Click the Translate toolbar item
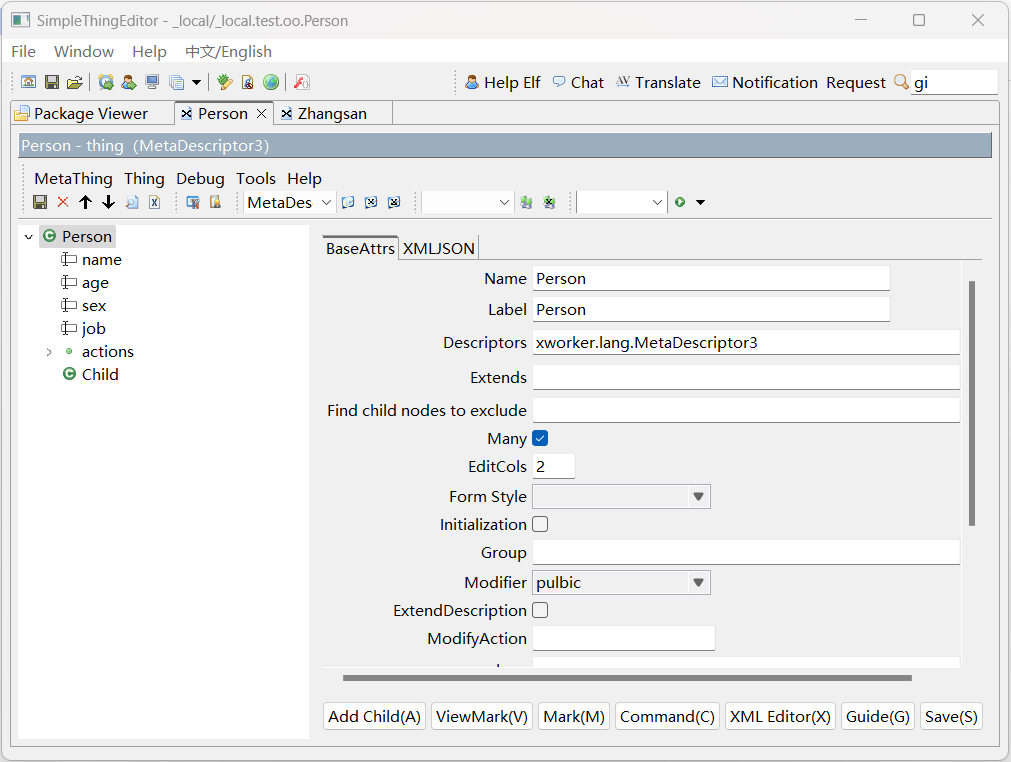Viewport: 1011px width, 762px height. point(657,82)
